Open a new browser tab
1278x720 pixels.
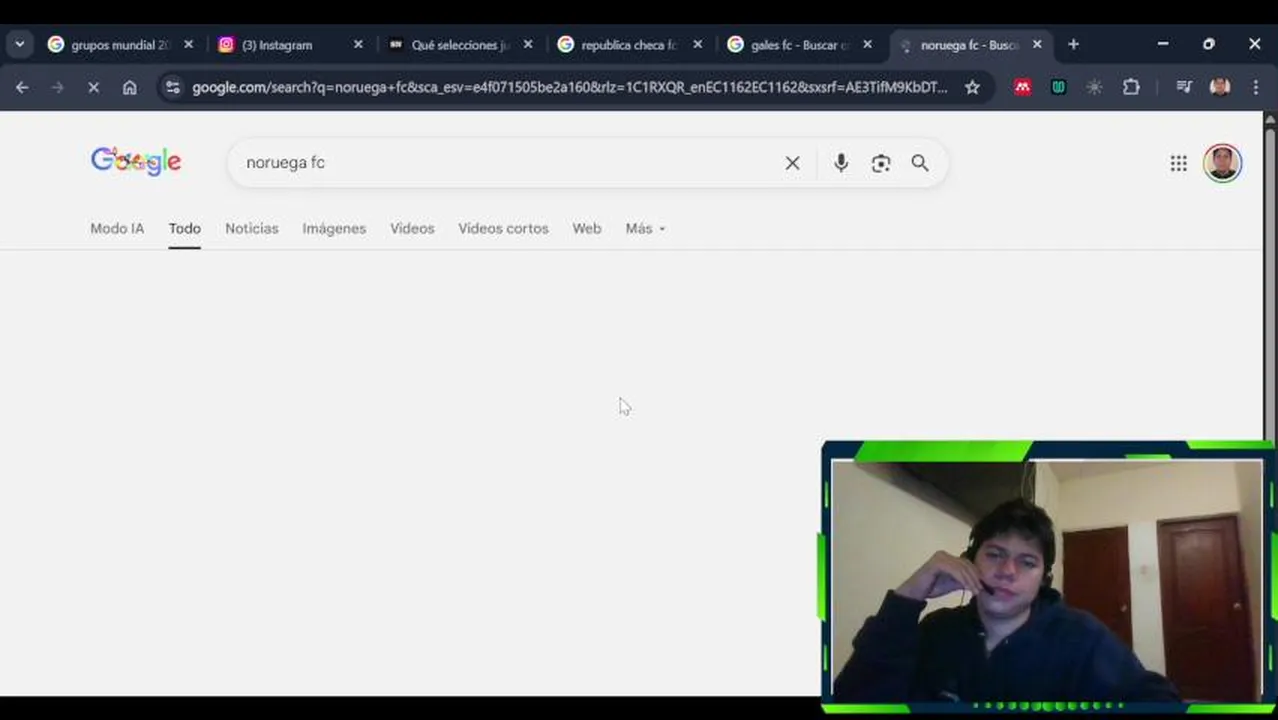click(x=1073, y=45)
